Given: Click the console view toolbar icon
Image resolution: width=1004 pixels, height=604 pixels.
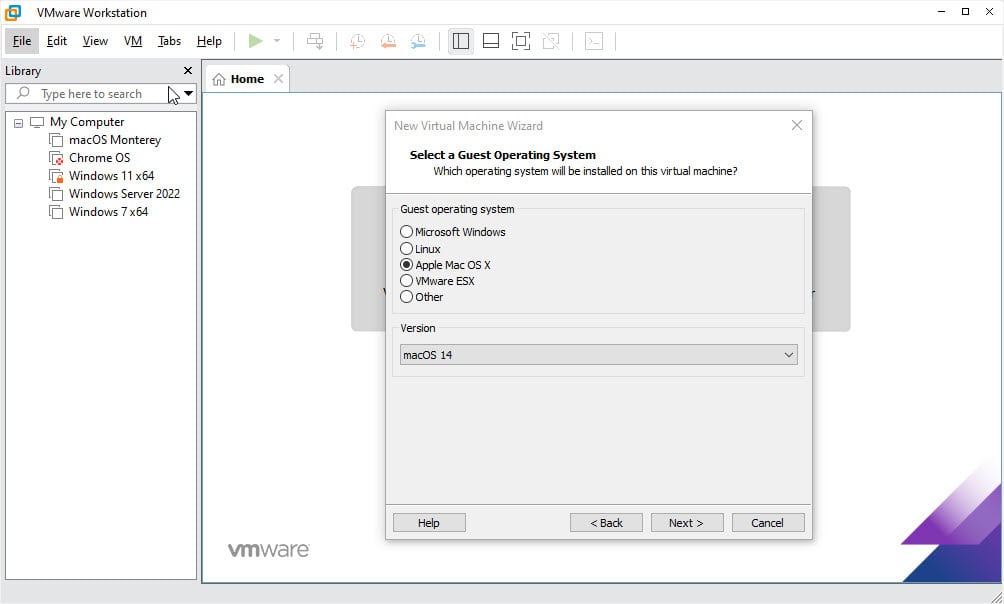Looking at the screenshot, I should tap(594, 41).
